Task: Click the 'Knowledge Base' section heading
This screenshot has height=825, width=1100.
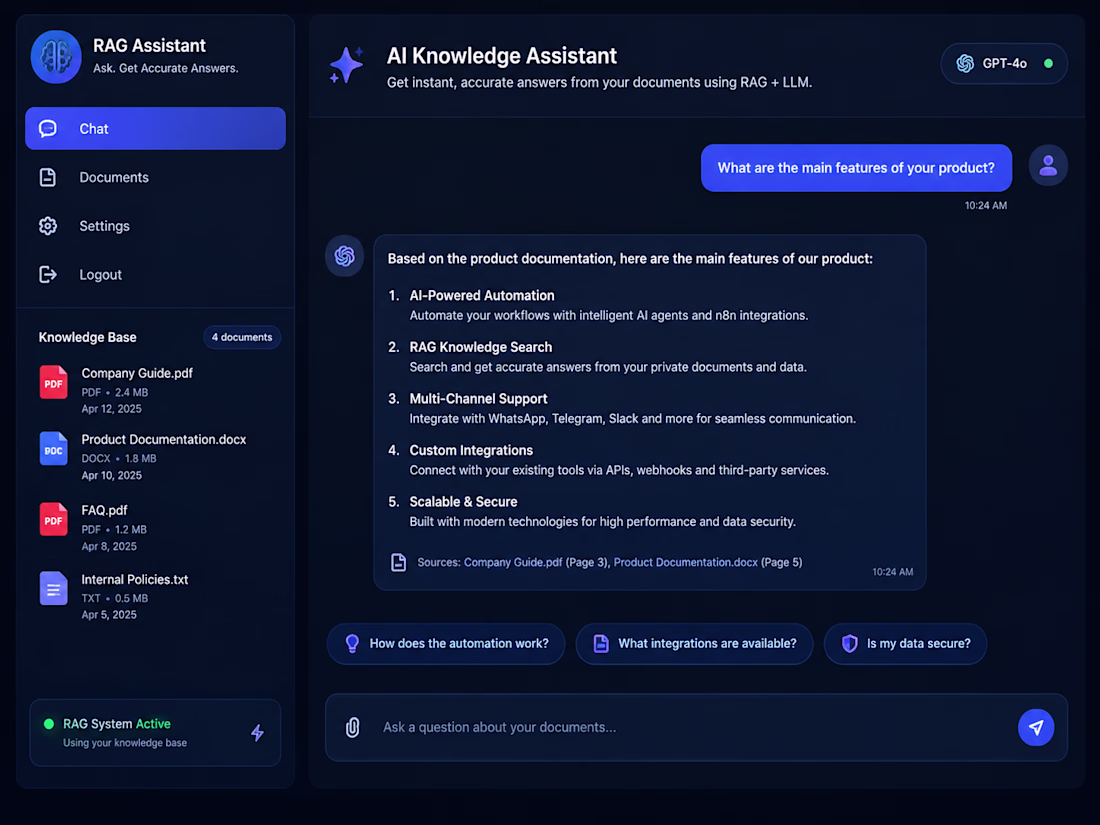Action: coord(88,337)
